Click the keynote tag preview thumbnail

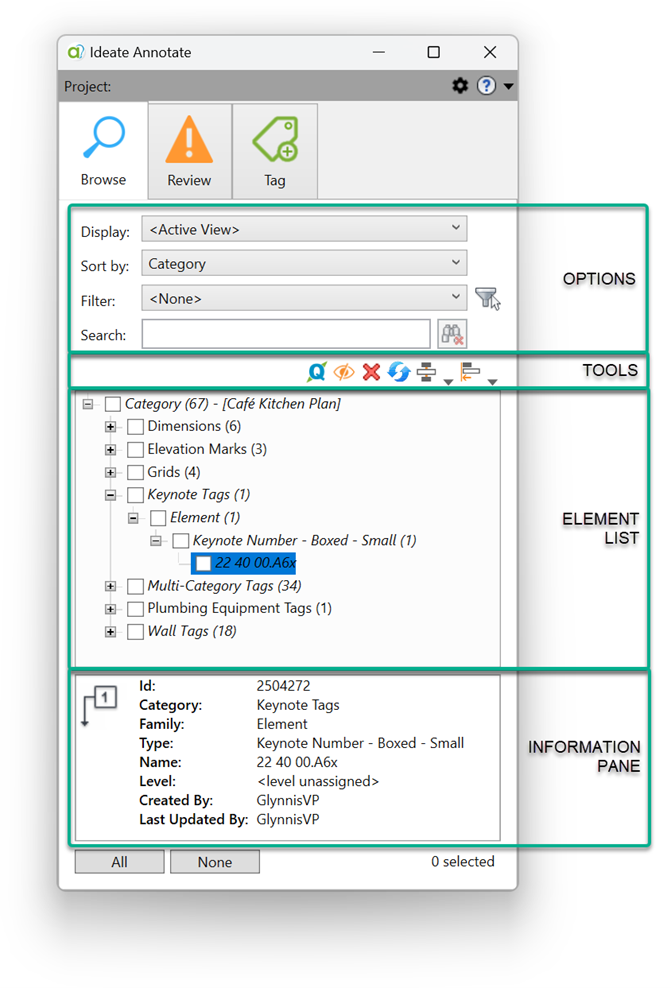100,706
